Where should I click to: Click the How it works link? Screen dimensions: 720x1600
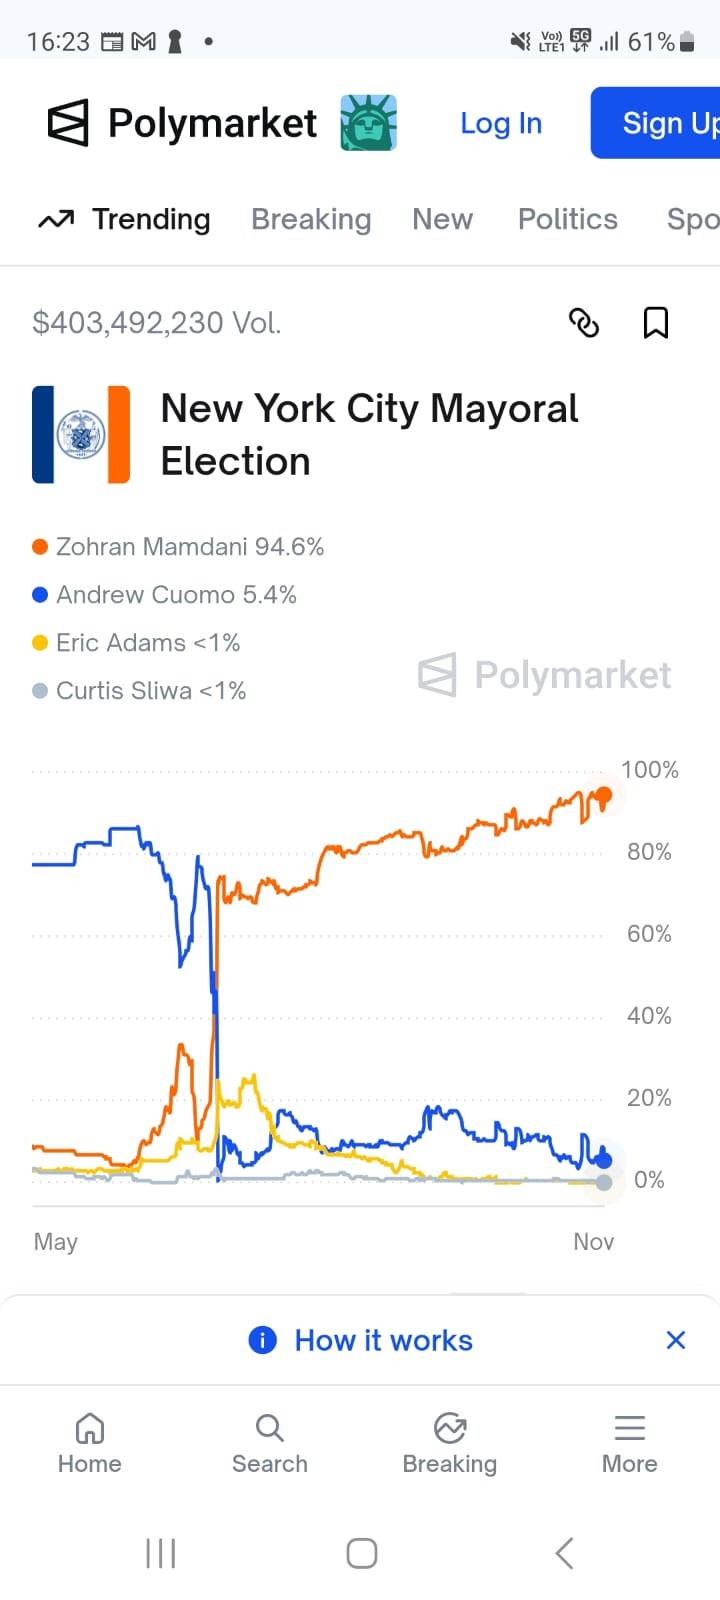coord(383,1340)
